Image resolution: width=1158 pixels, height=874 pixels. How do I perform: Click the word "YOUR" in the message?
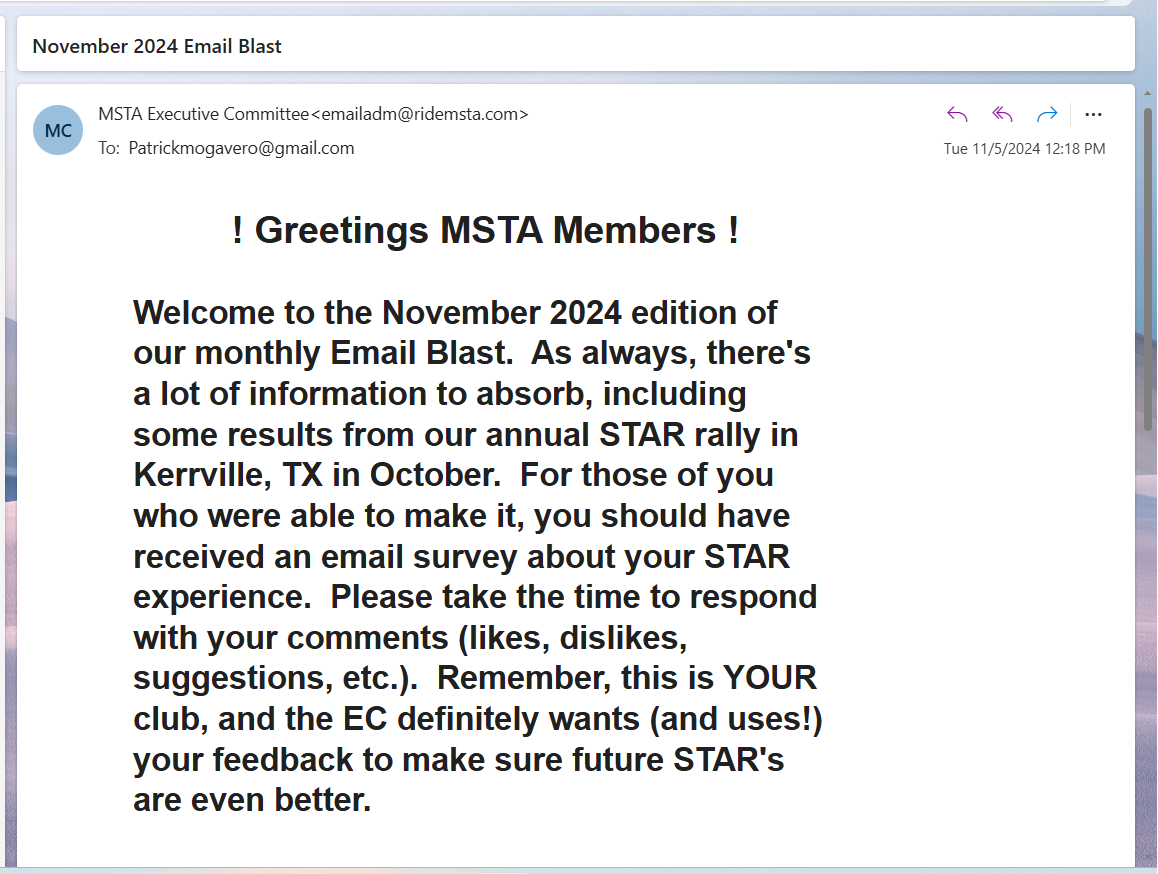coord(770,678)
